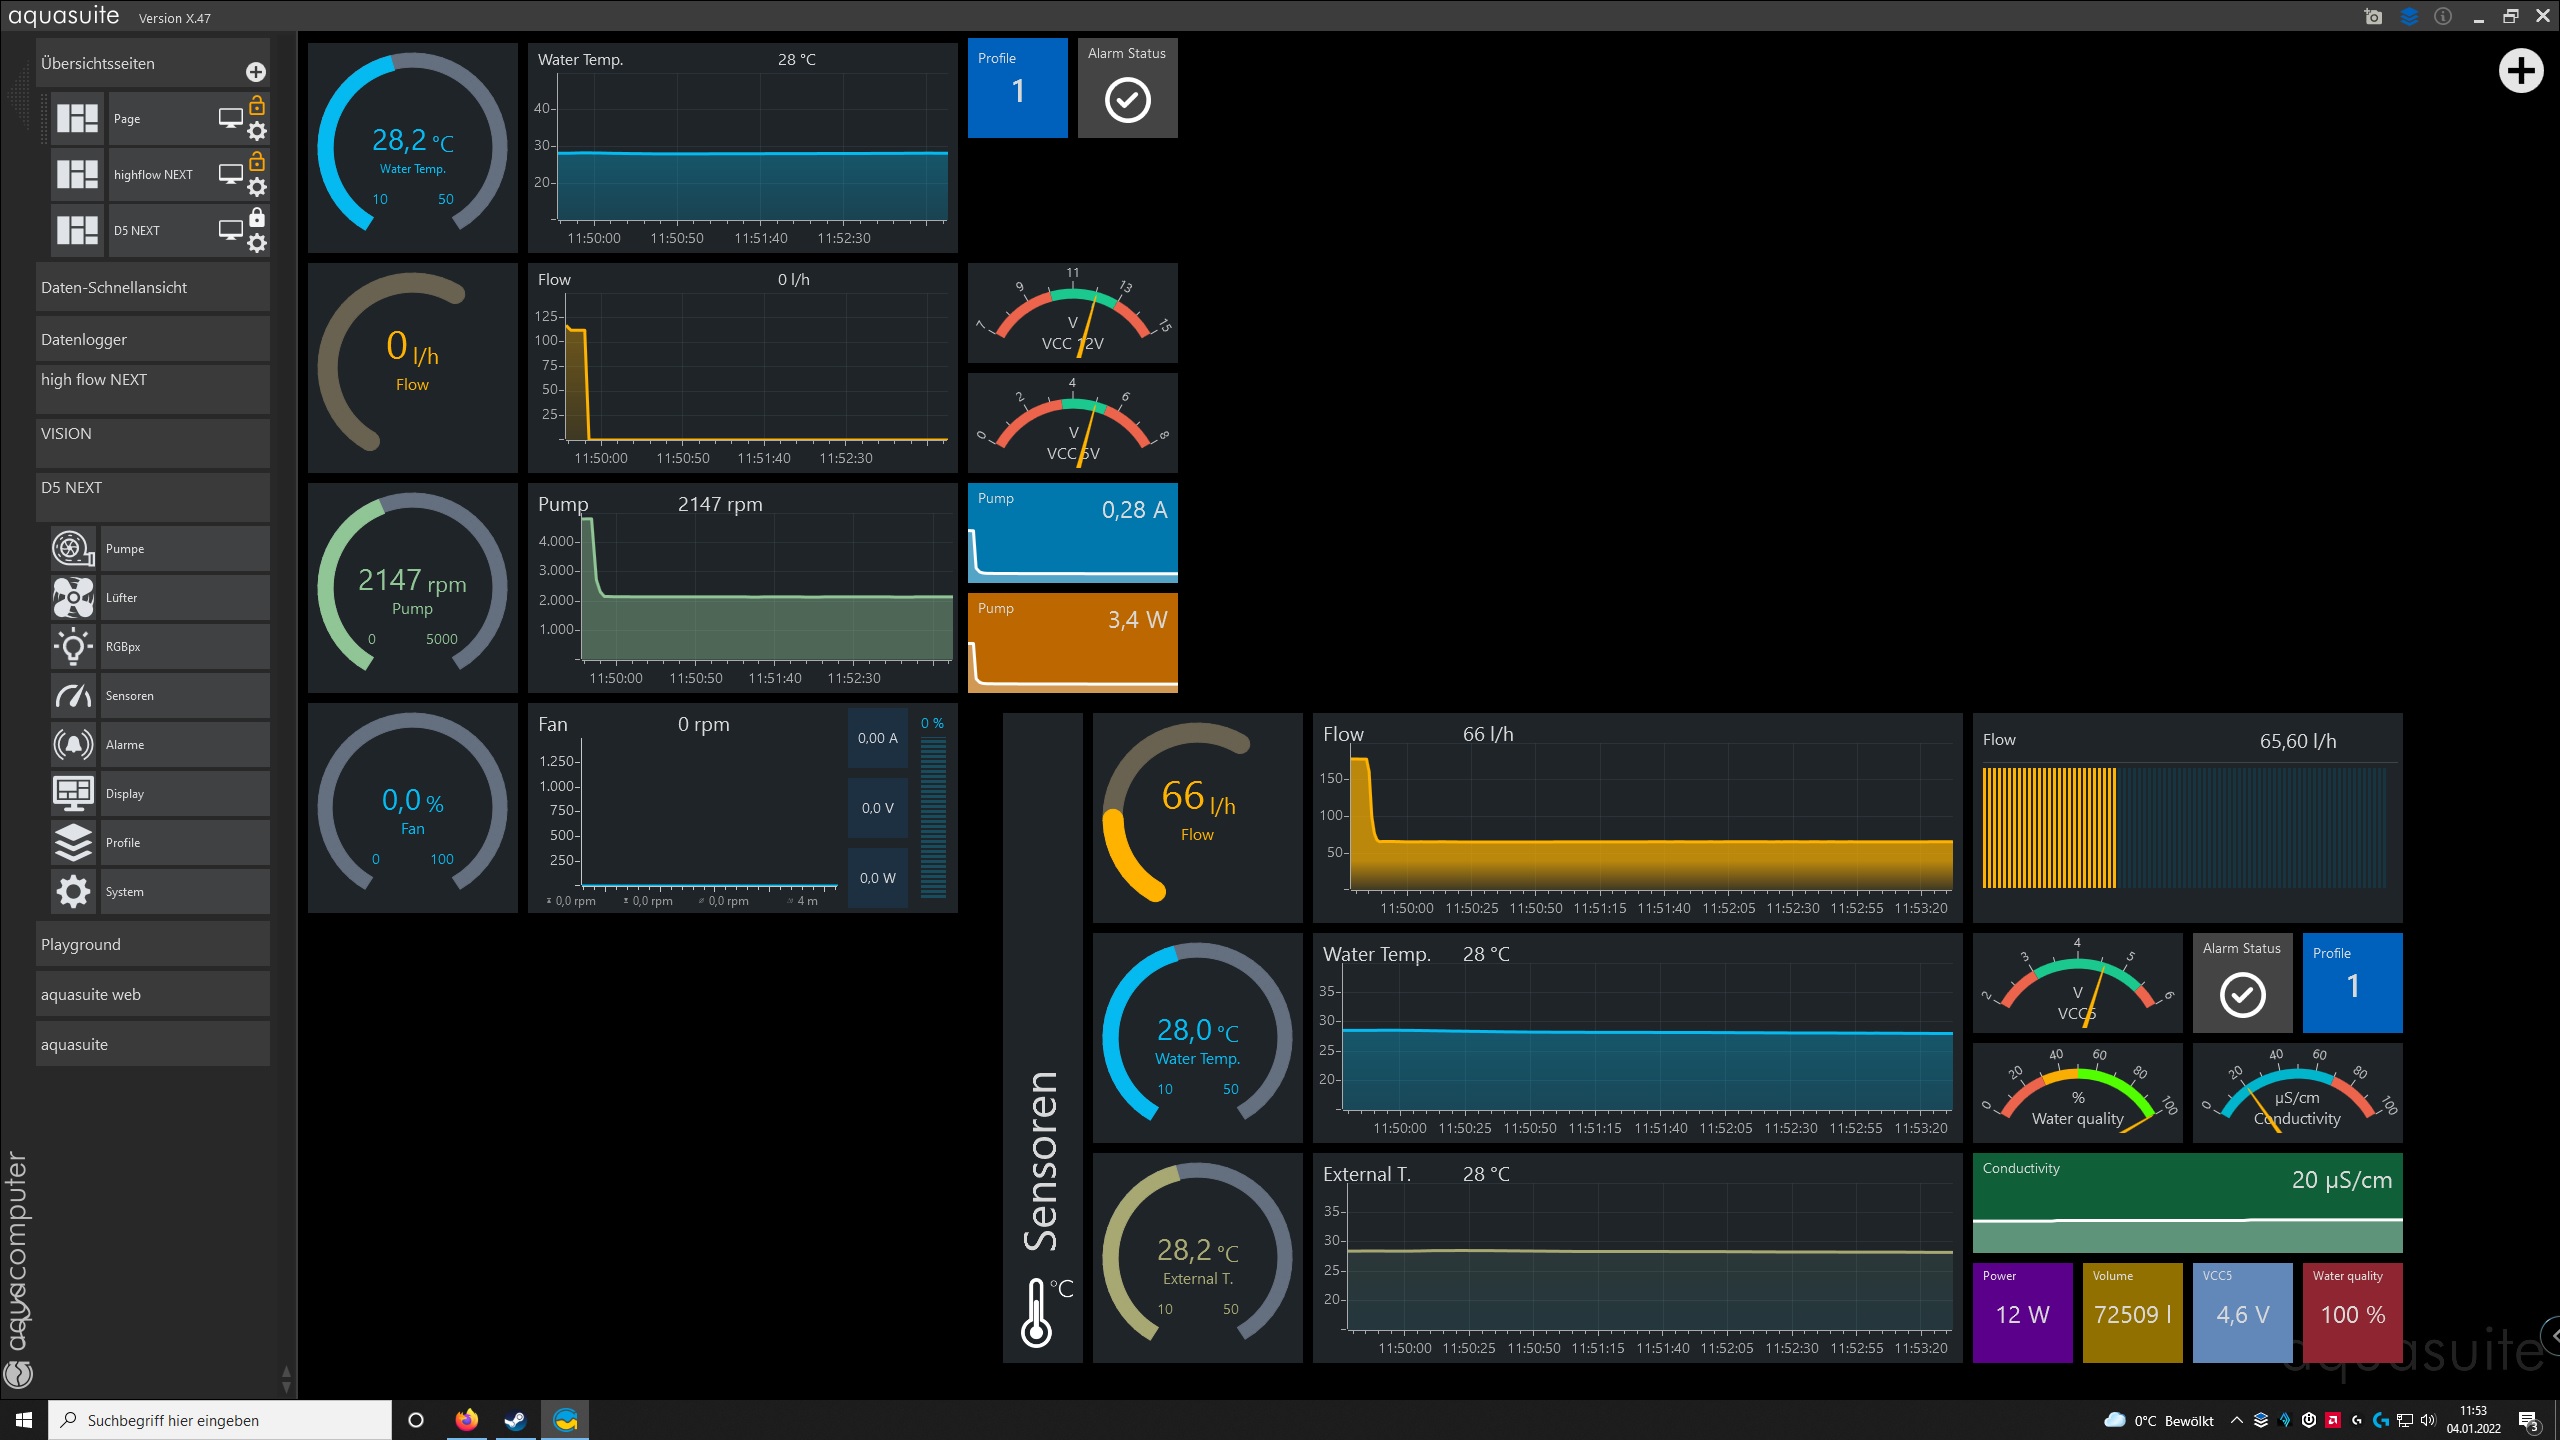Screen dimensions: 2560x1440
Task: Click camera screenshot icon in title bar
Action: [2373, 17]
